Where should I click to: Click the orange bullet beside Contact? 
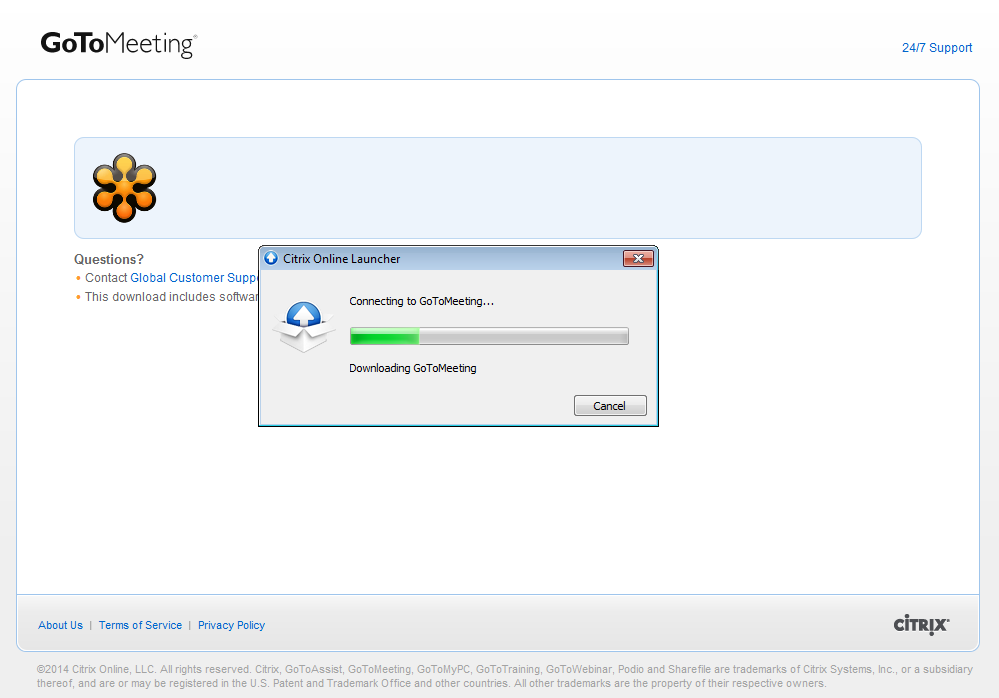pos(78,279)
